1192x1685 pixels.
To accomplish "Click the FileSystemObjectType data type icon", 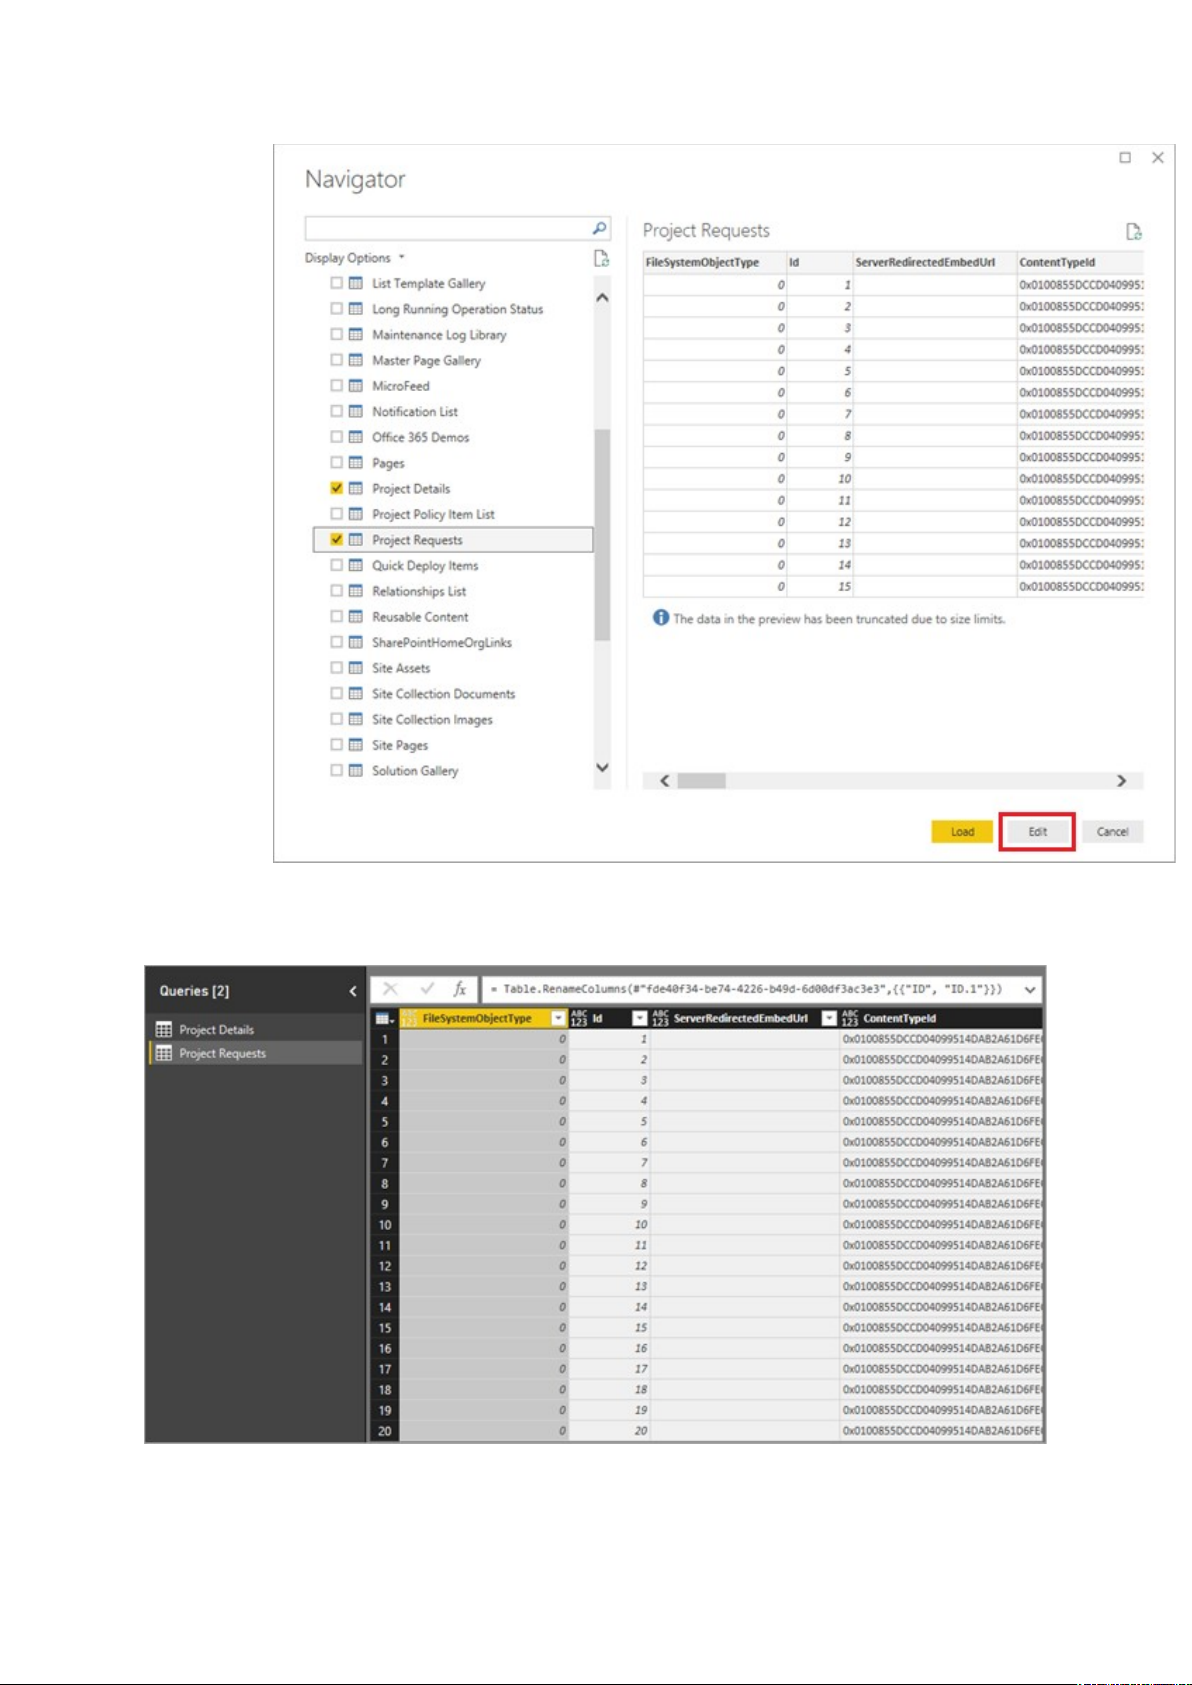I will click(x=409, y=1019).
